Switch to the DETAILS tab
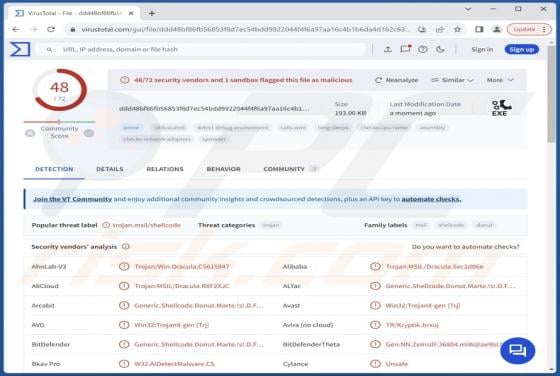Viewport: 560px width, 376px height. click(x=110, y=169)
